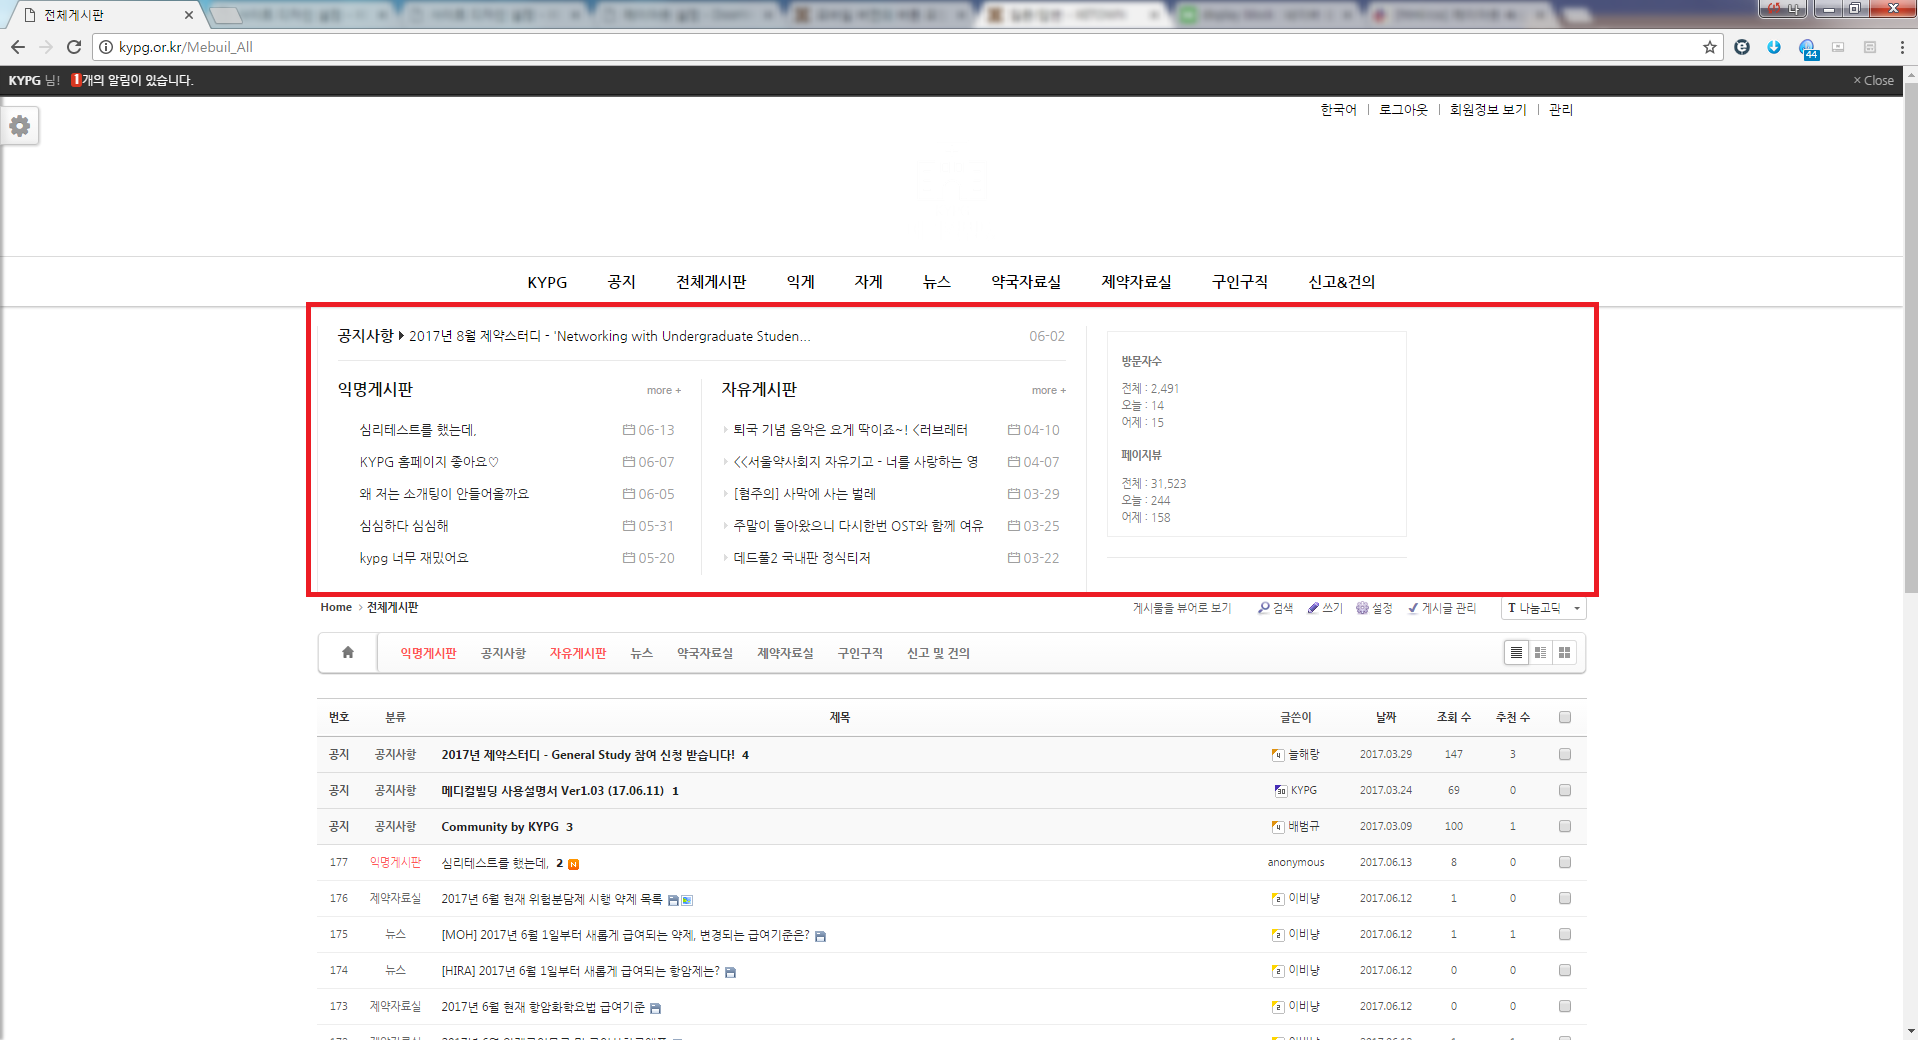
Task: Click the 검색 magnifier search button
Action: tap(1275, 608)
